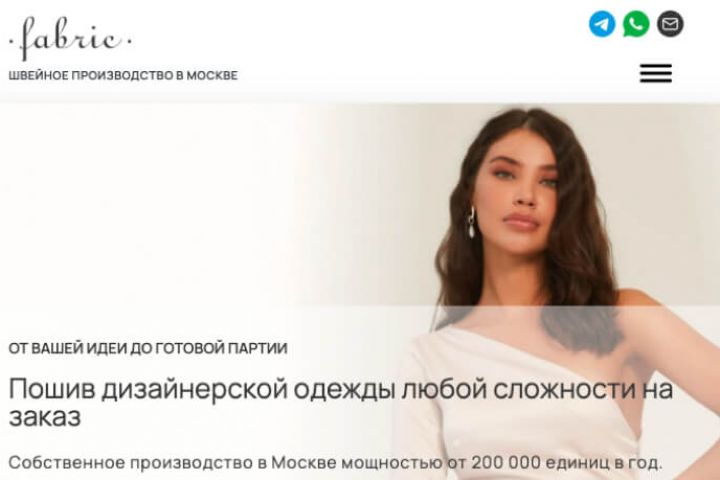Click the dark email envelope icon
Screen dimensions: 720x480
point(670,24)
